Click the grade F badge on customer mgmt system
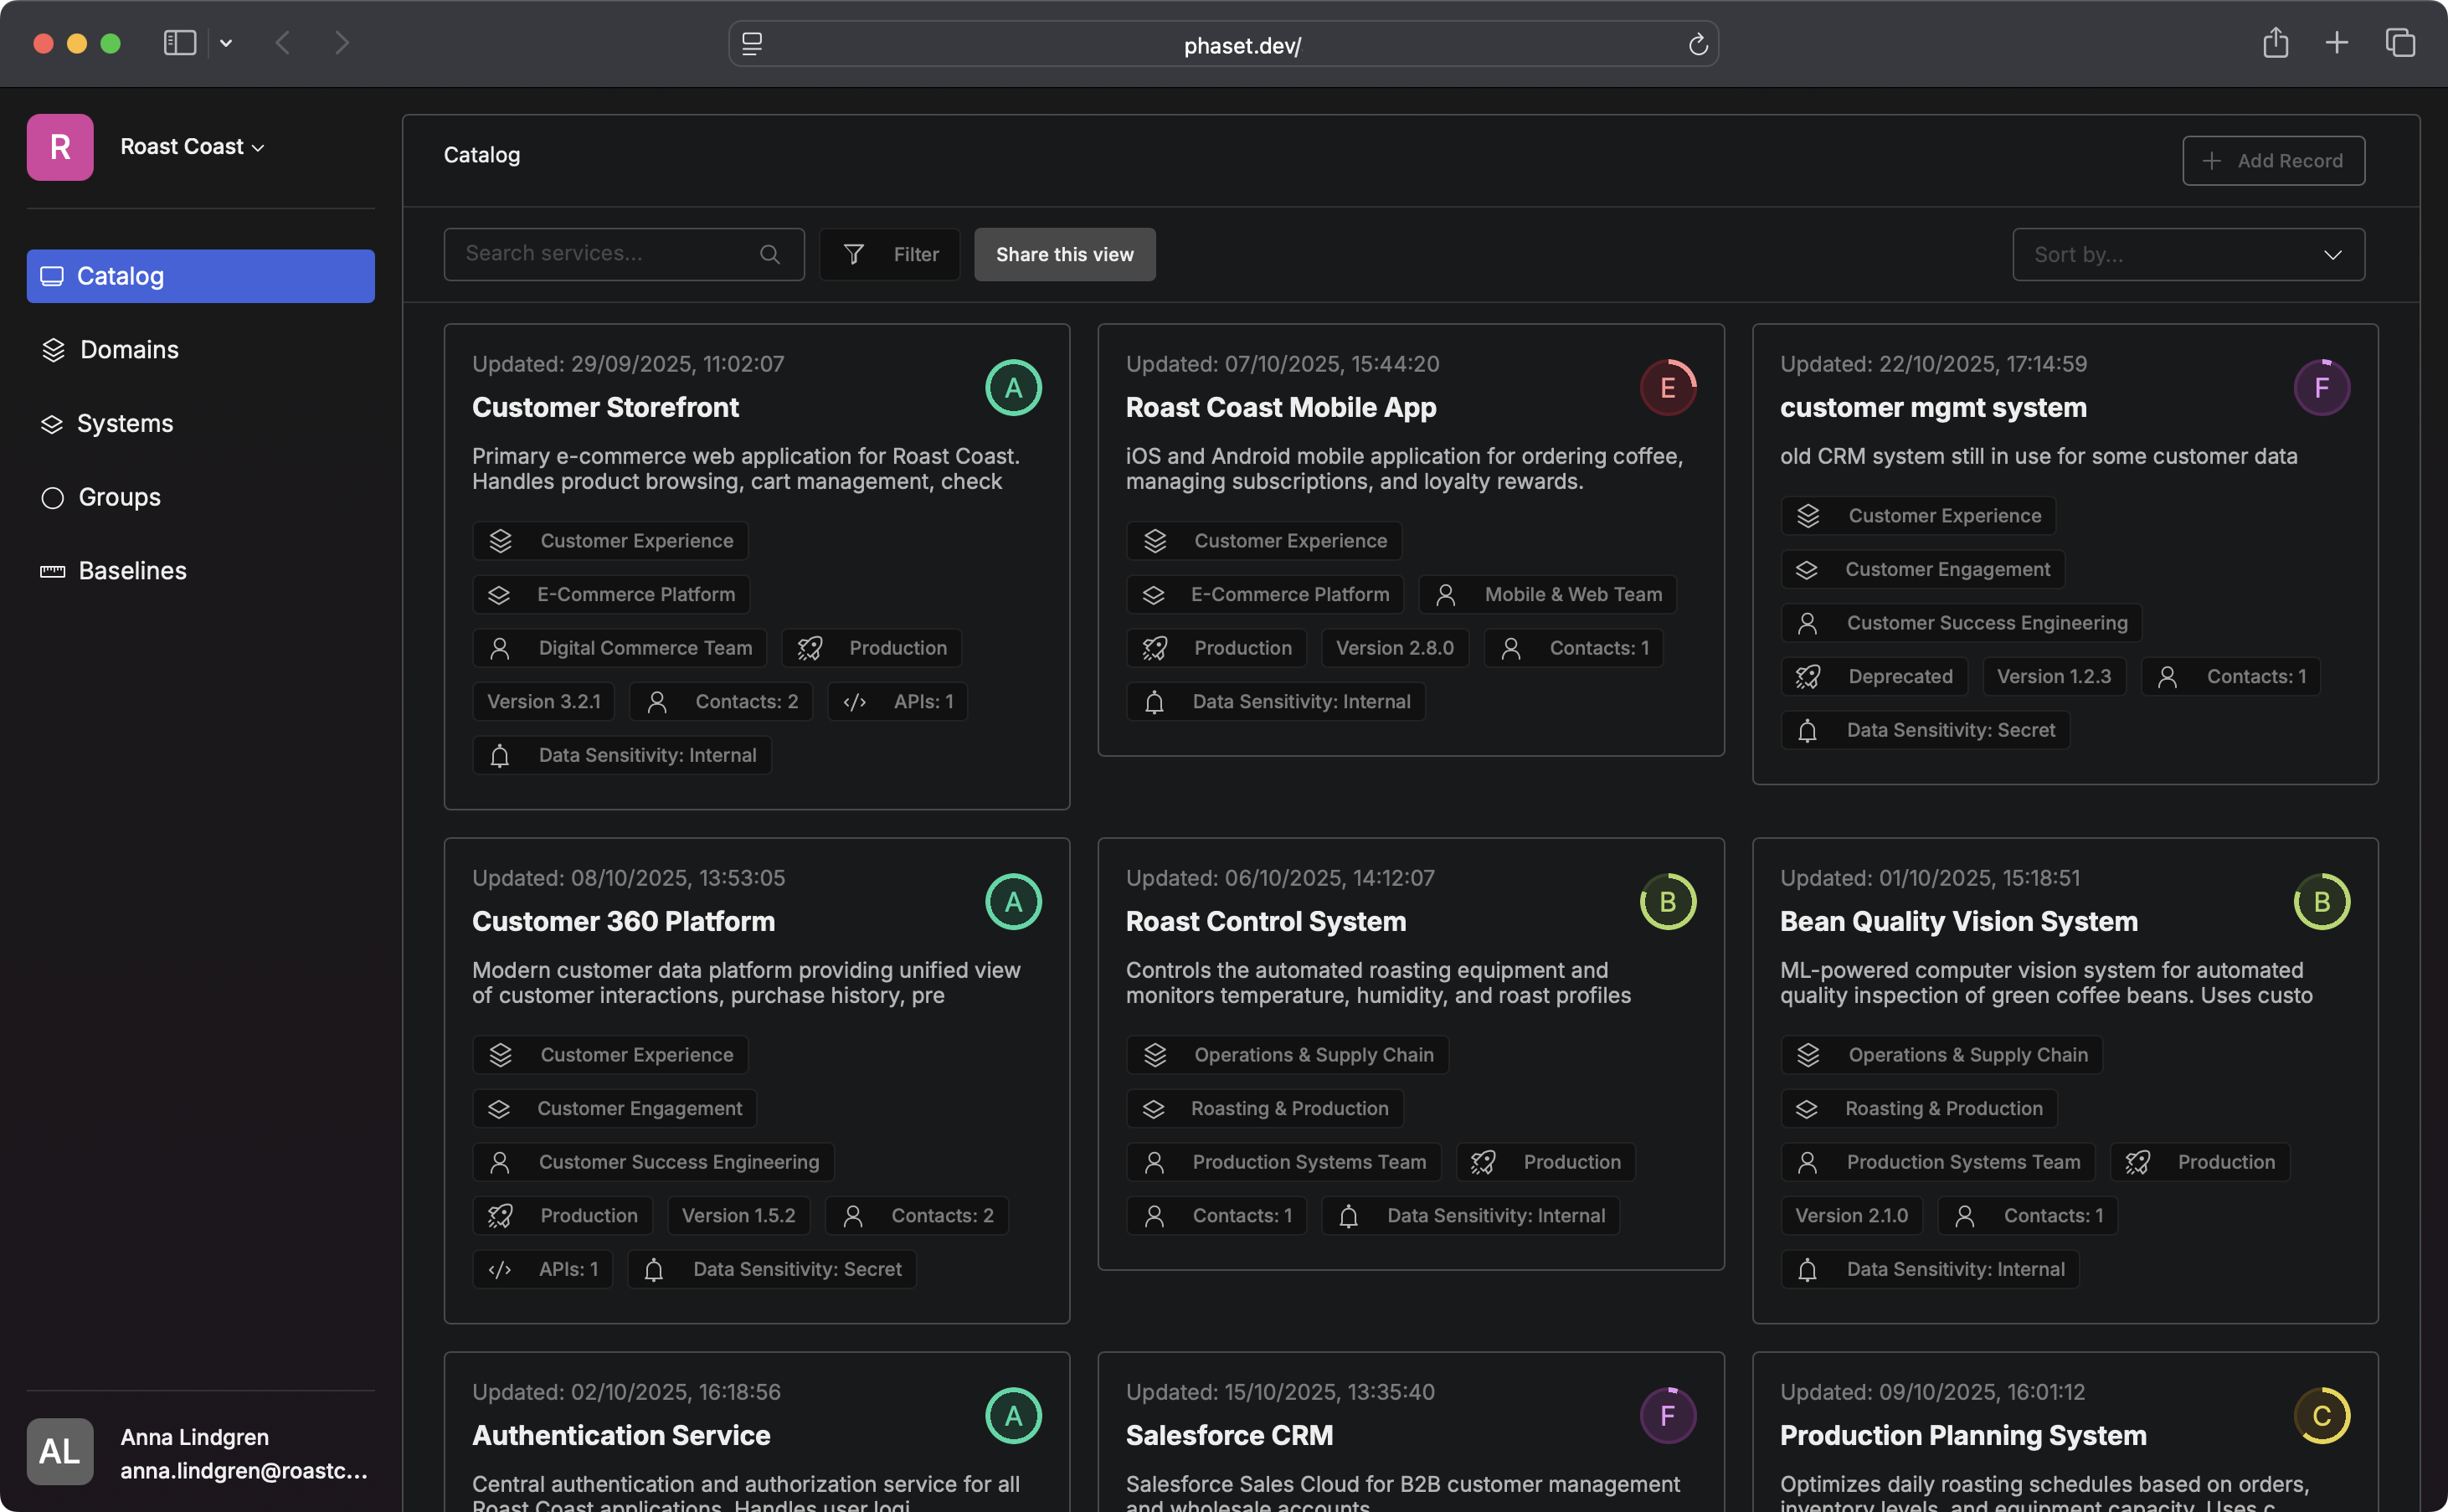The image size is (2448, 1512). coord(2323,387)
